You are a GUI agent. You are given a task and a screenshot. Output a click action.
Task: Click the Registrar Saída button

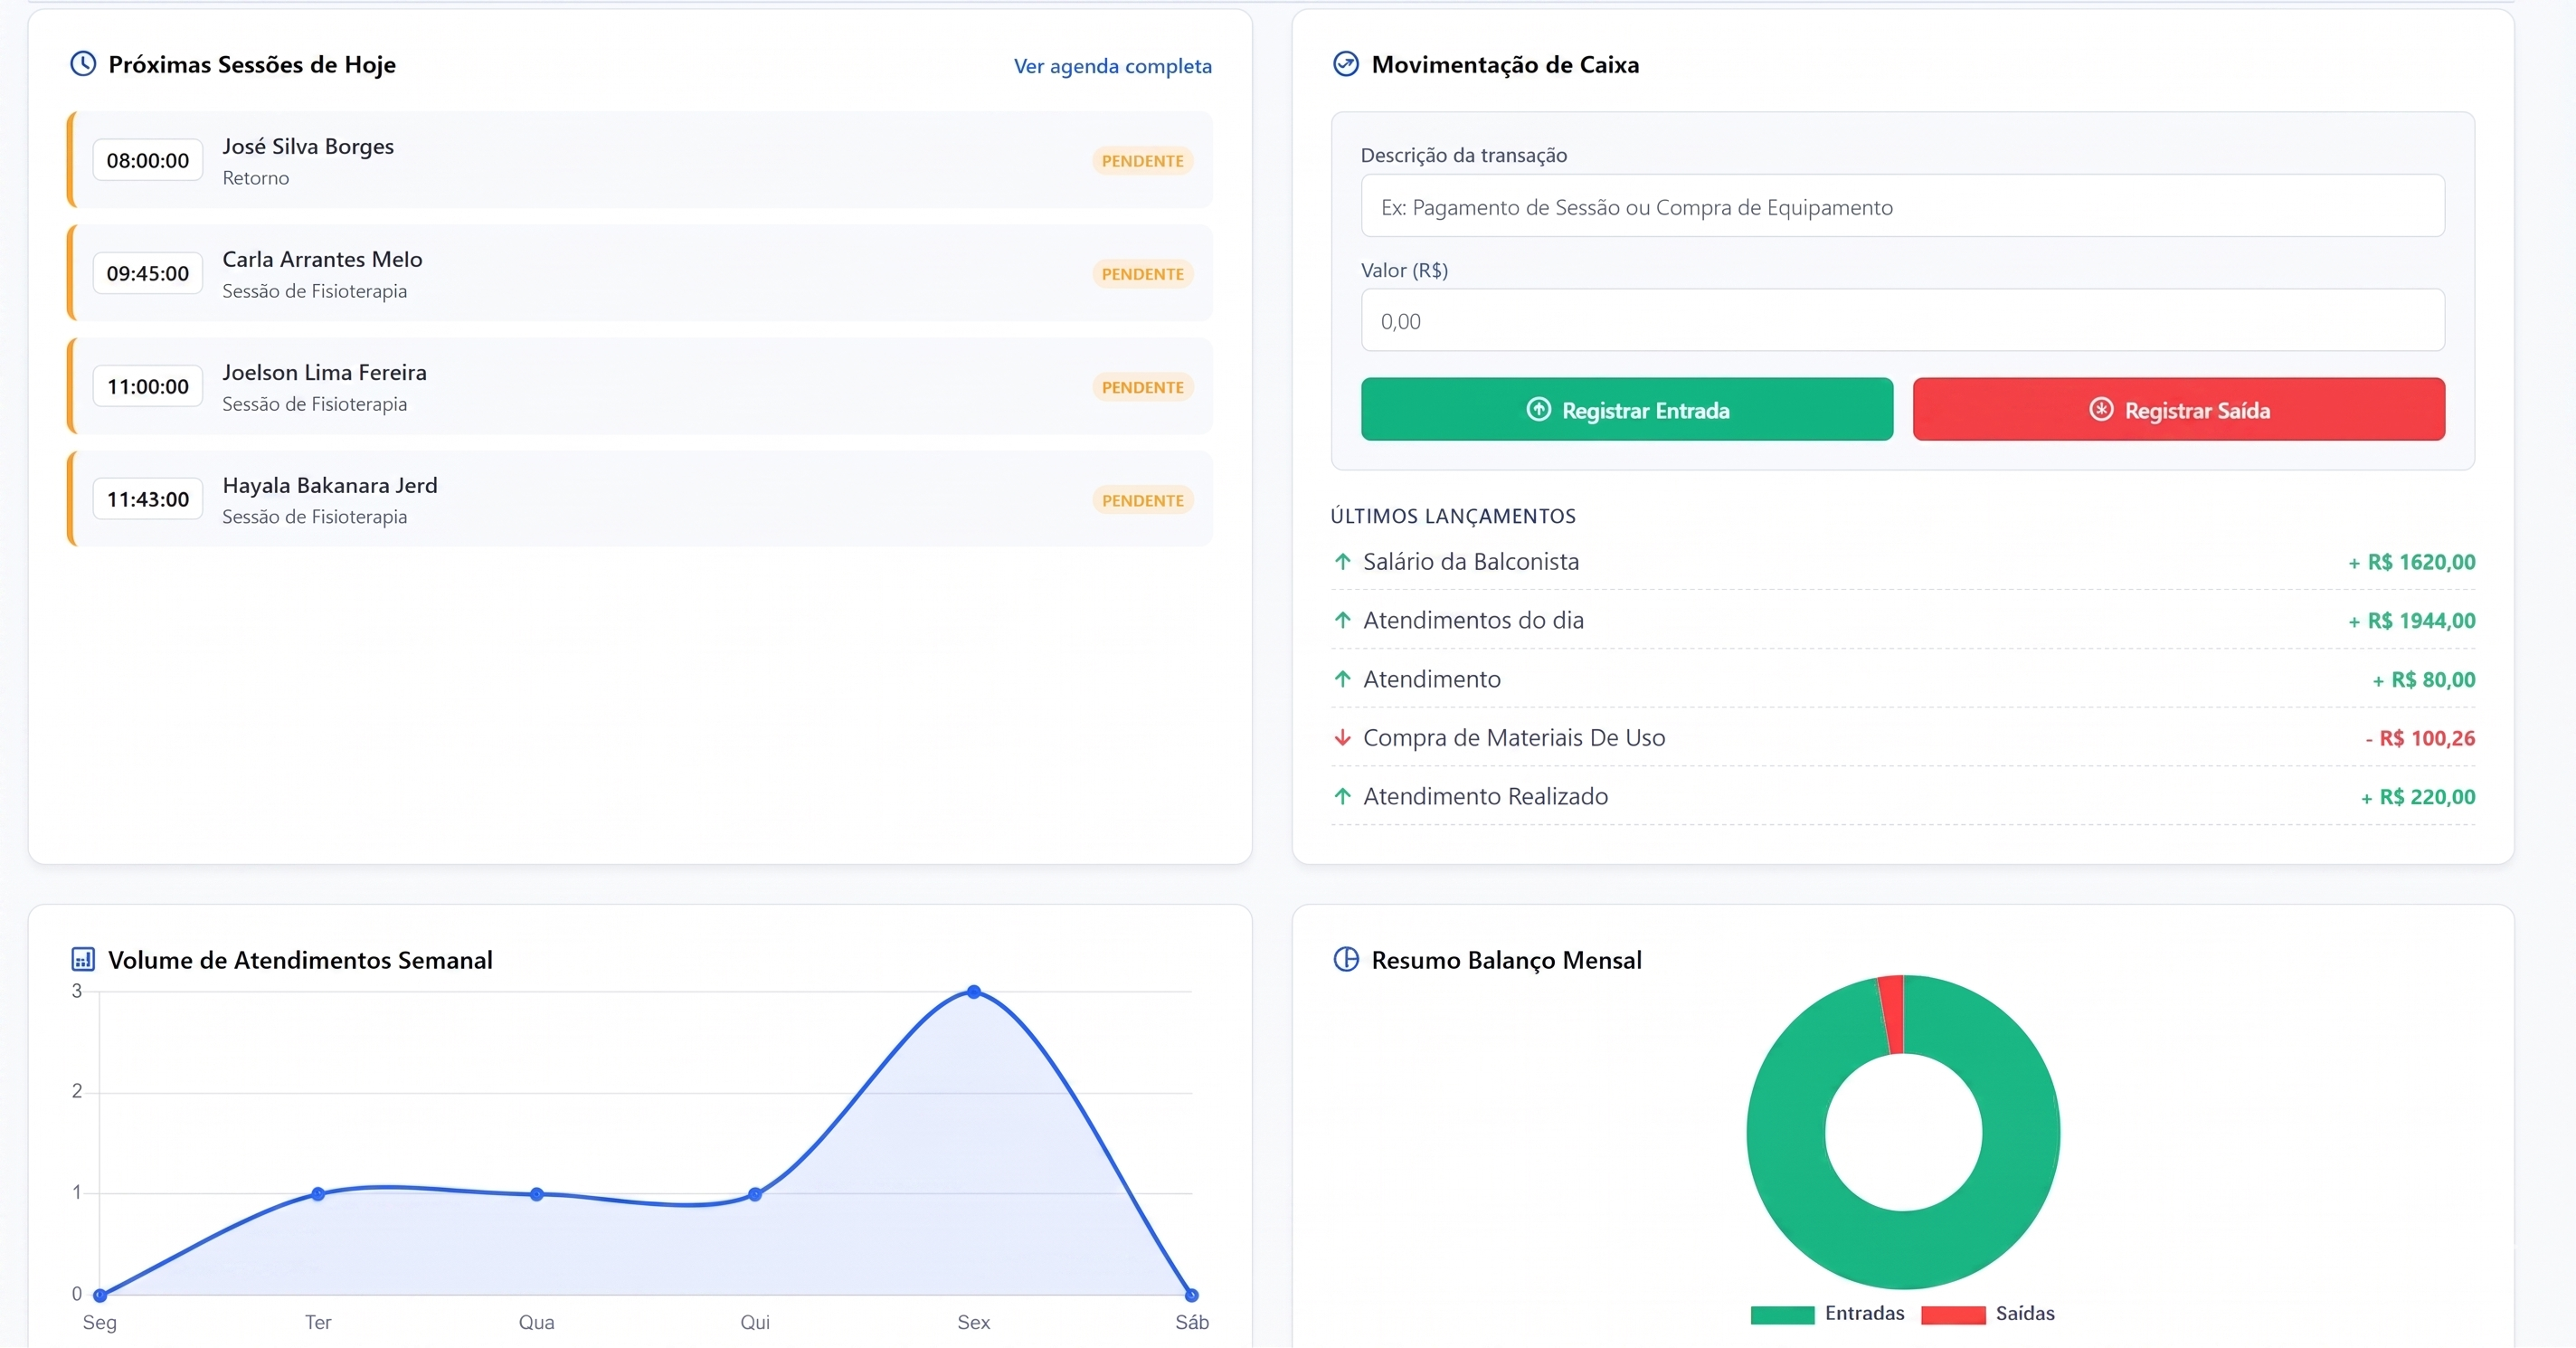(2178, 409)
